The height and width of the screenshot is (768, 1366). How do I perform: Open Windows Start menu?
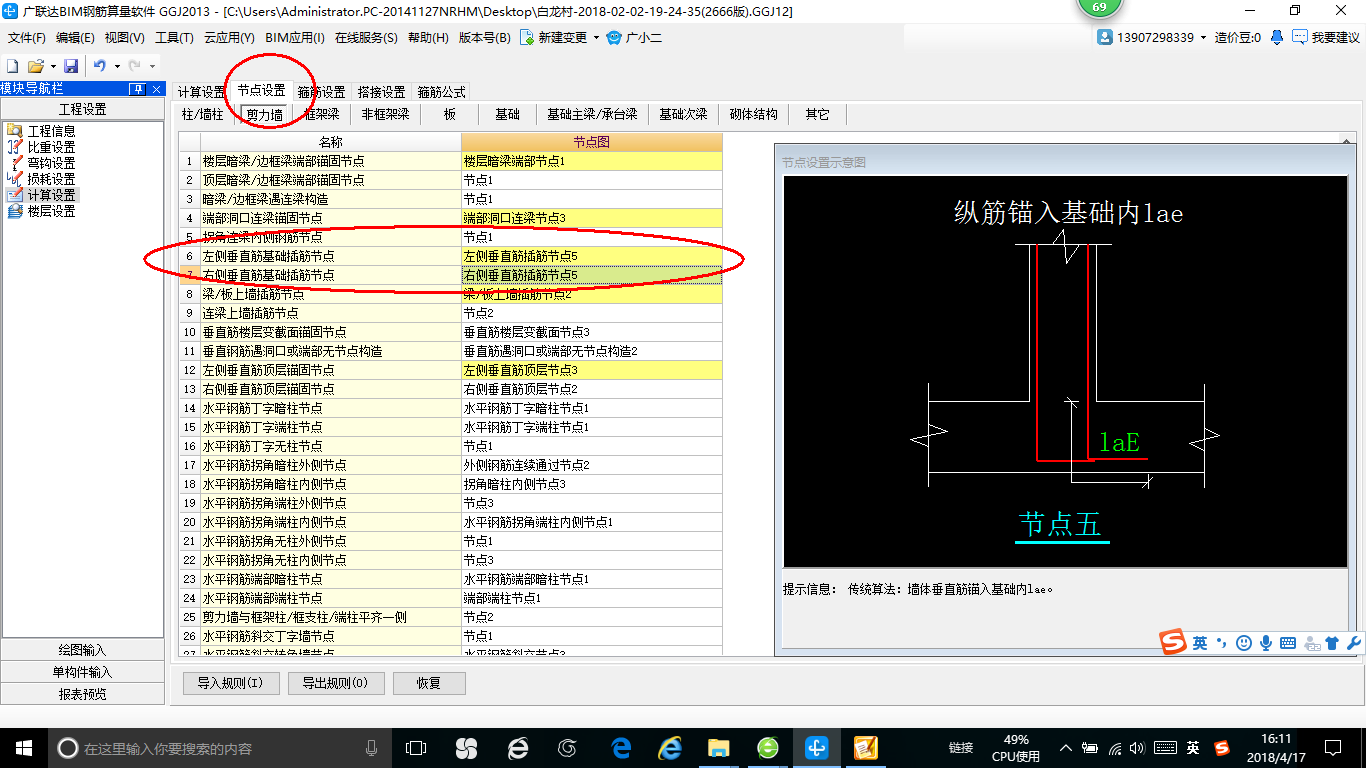(23, 747)
